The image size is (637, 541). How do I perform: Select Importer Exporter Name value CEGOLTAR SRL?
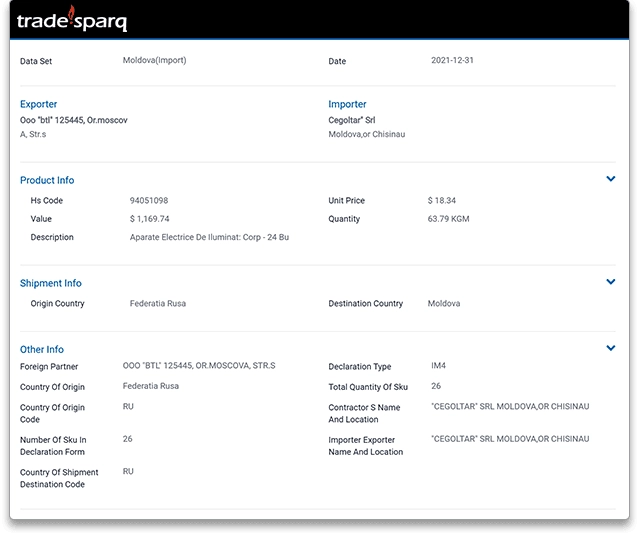[x=510, y=439]
